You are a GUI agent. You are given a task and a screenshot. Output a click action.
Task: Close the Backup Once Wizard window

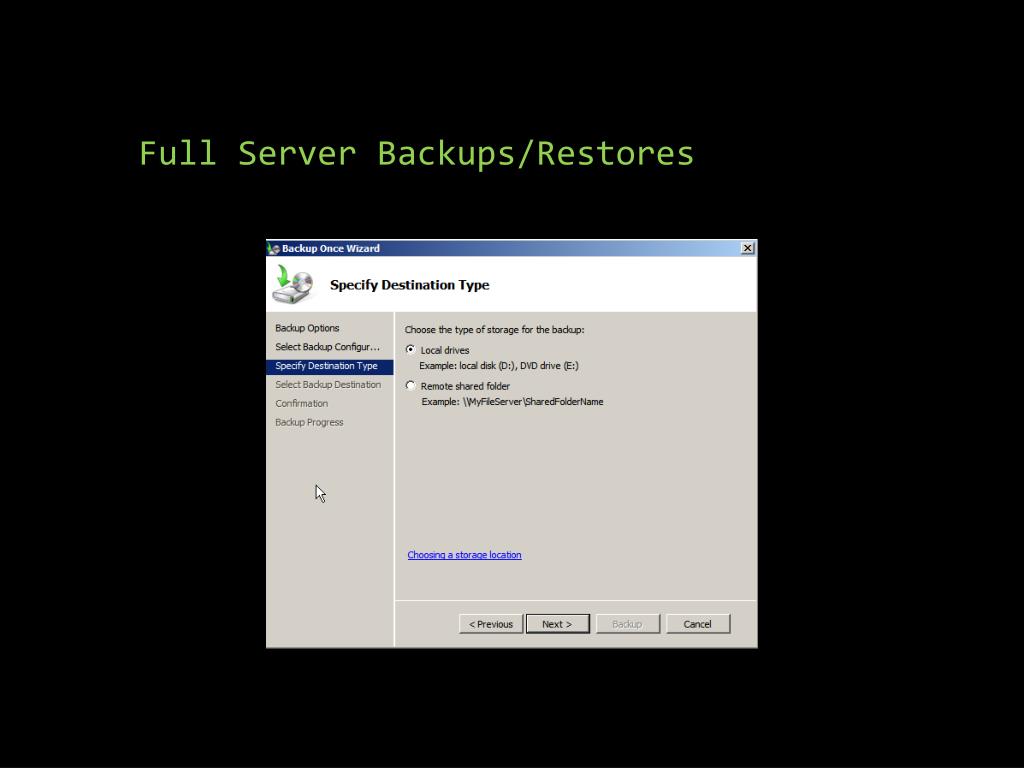click(x=748, y=248)
